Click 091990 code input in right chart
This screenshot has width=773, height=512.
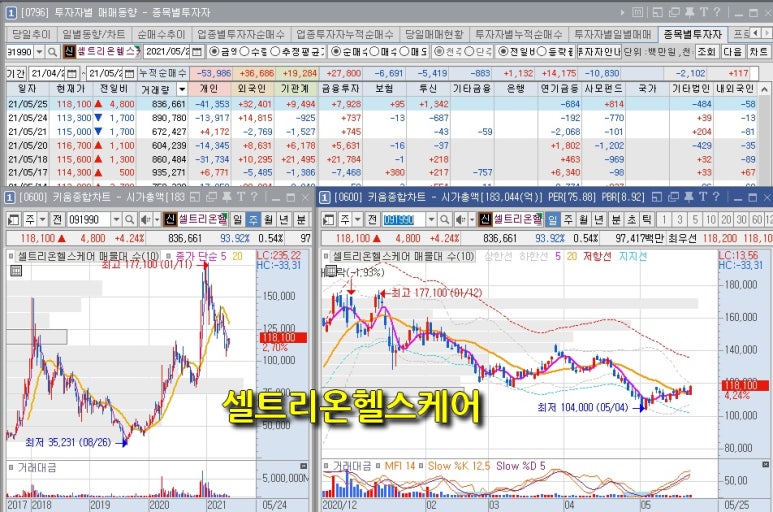click(405, 220)
